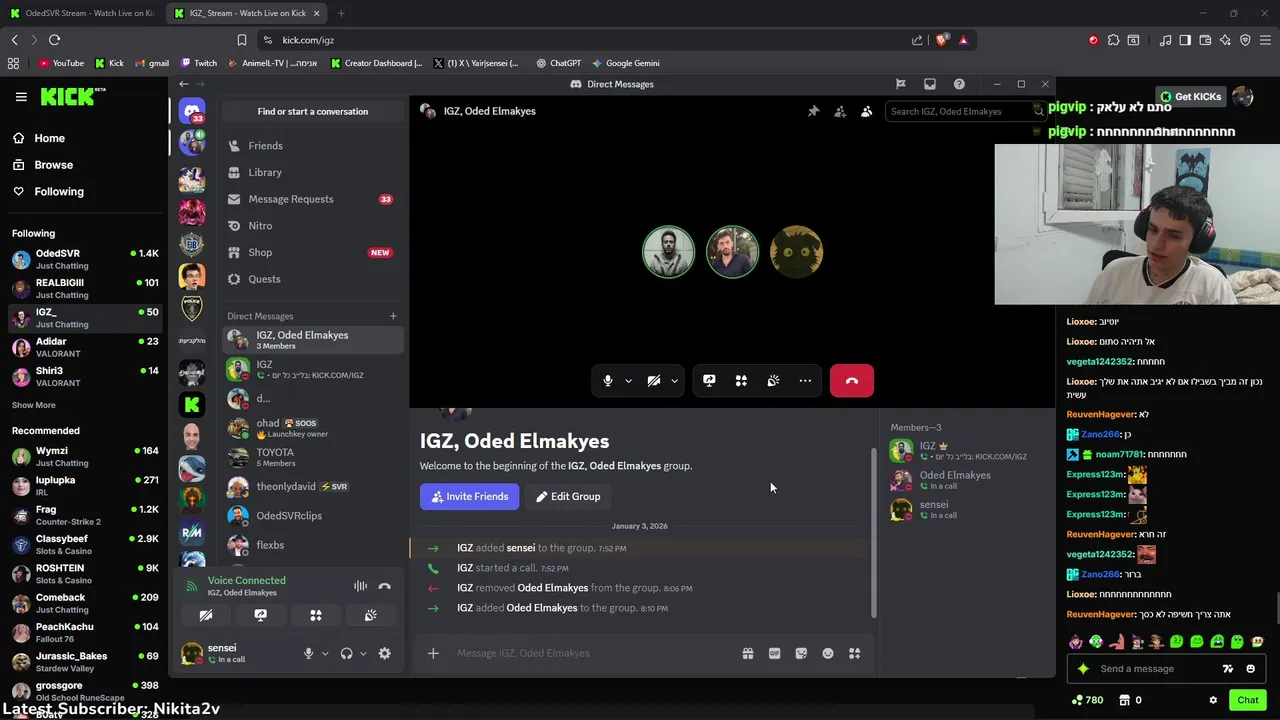Viewport: 1280px width, 720px height.
Task: Open ohad direct message
Action: pyautogui.click(x=312, y=428)
